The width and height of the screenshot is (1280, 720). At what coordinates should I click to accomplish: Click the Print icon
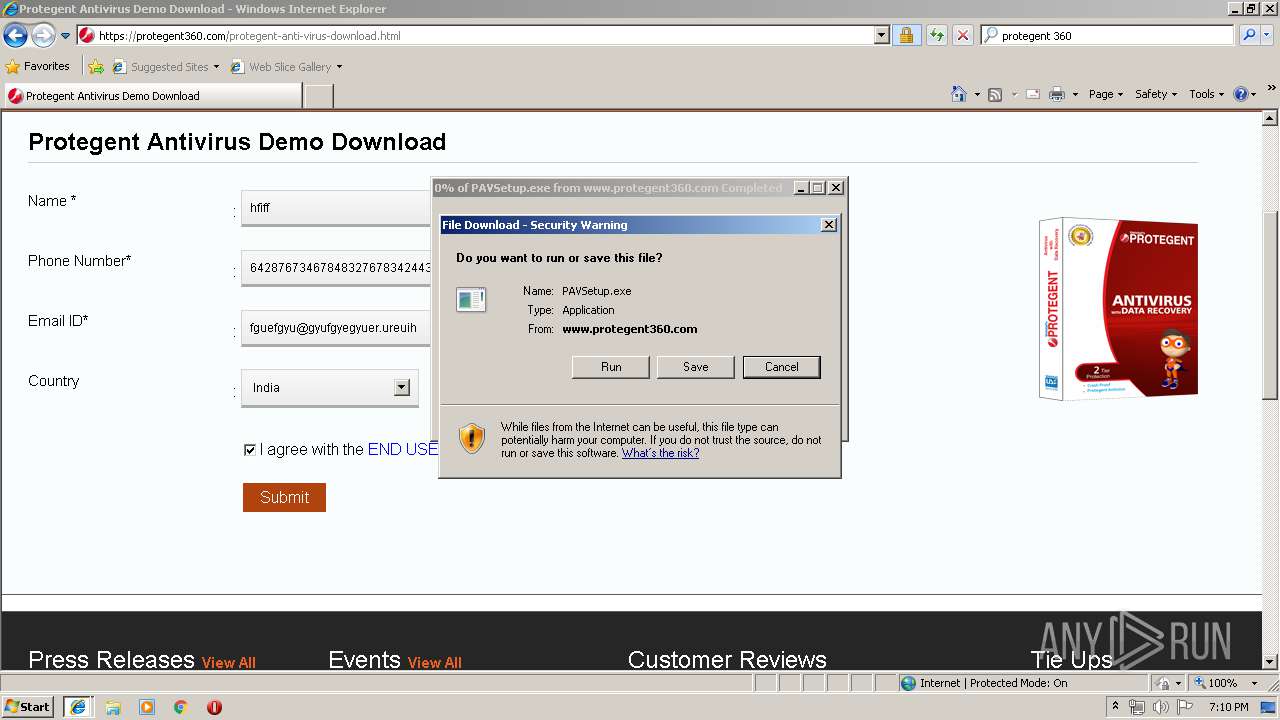(x=1057, y=94)
